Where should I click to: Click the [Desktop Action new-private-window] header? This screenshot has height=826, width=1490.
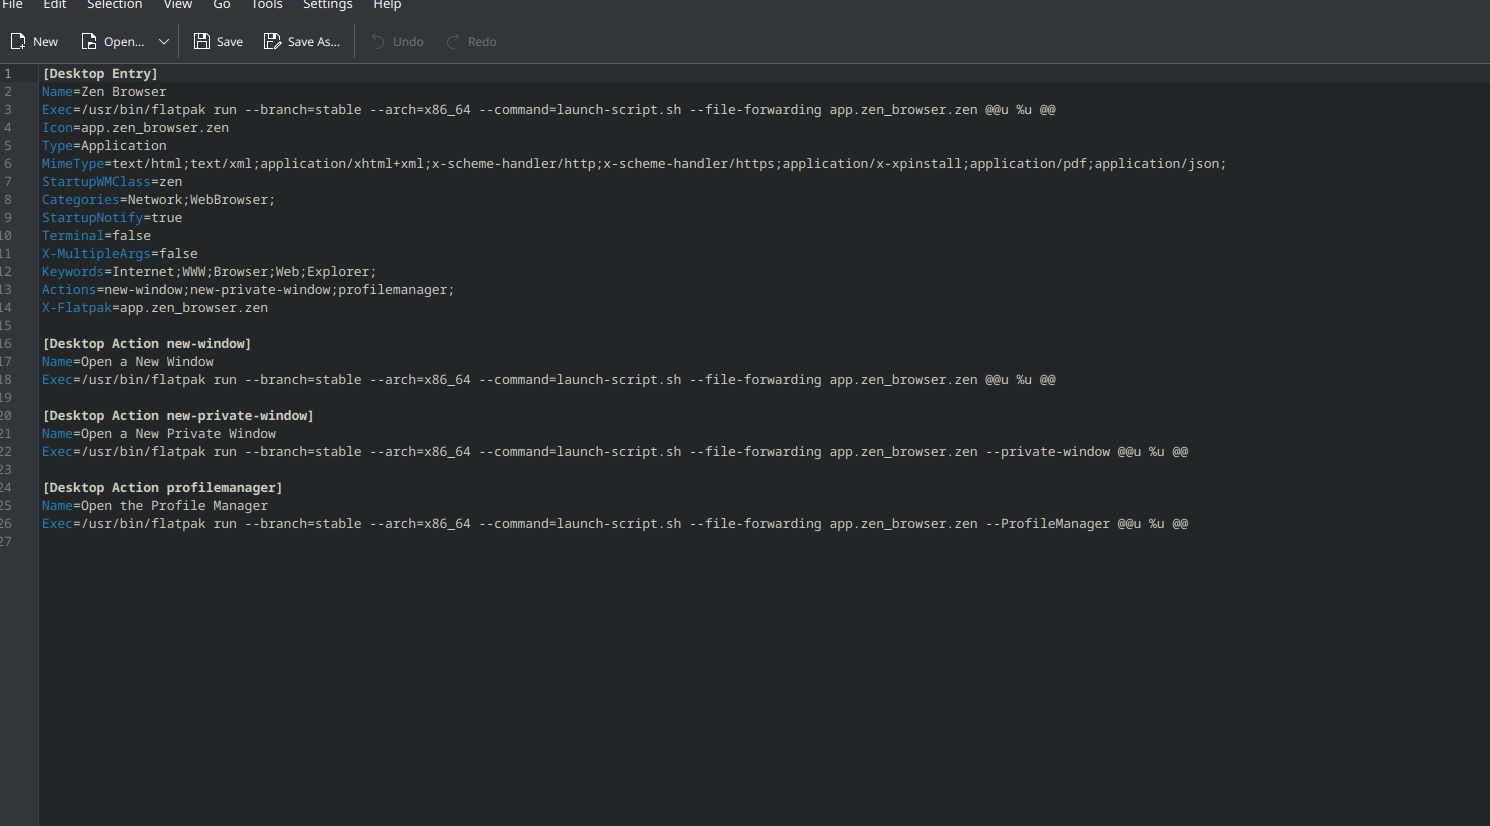(x=178, y=416)
